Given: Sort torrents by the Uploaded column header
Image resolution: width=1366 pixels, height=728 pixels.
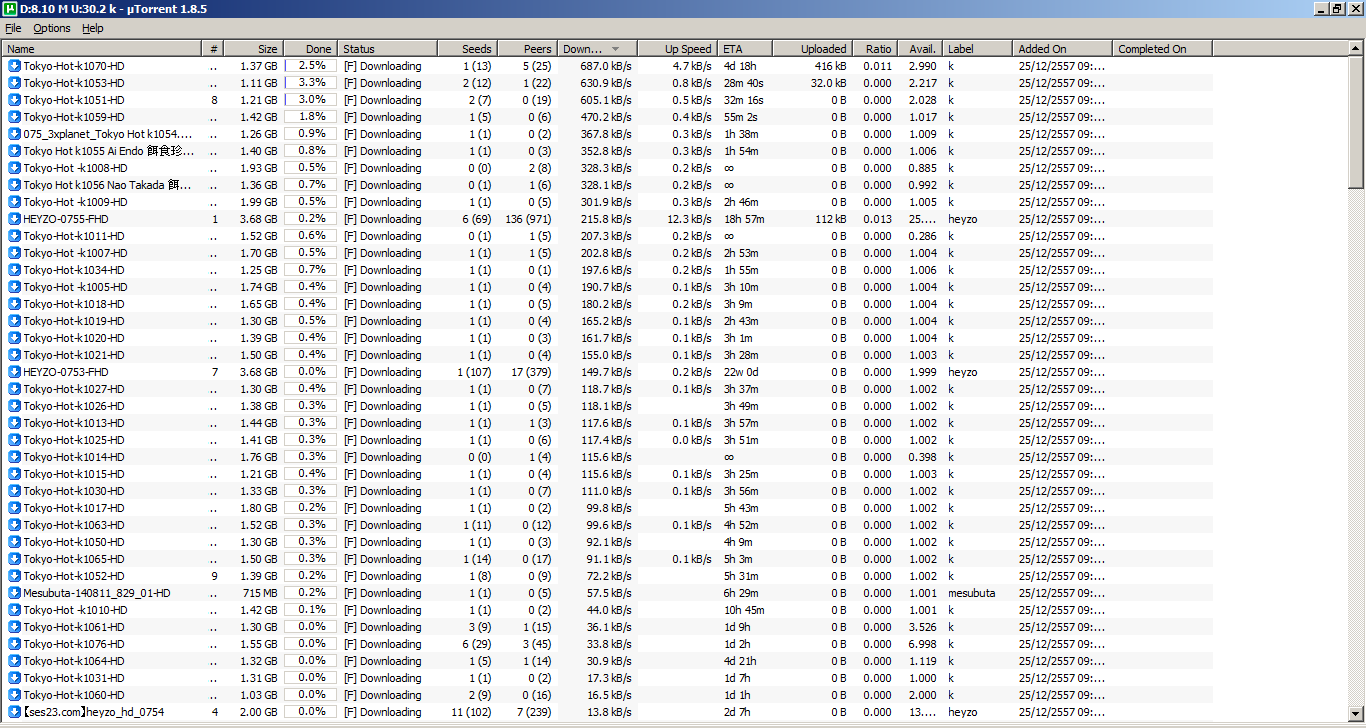Looking at the screenshot, I should pos(811,48).
